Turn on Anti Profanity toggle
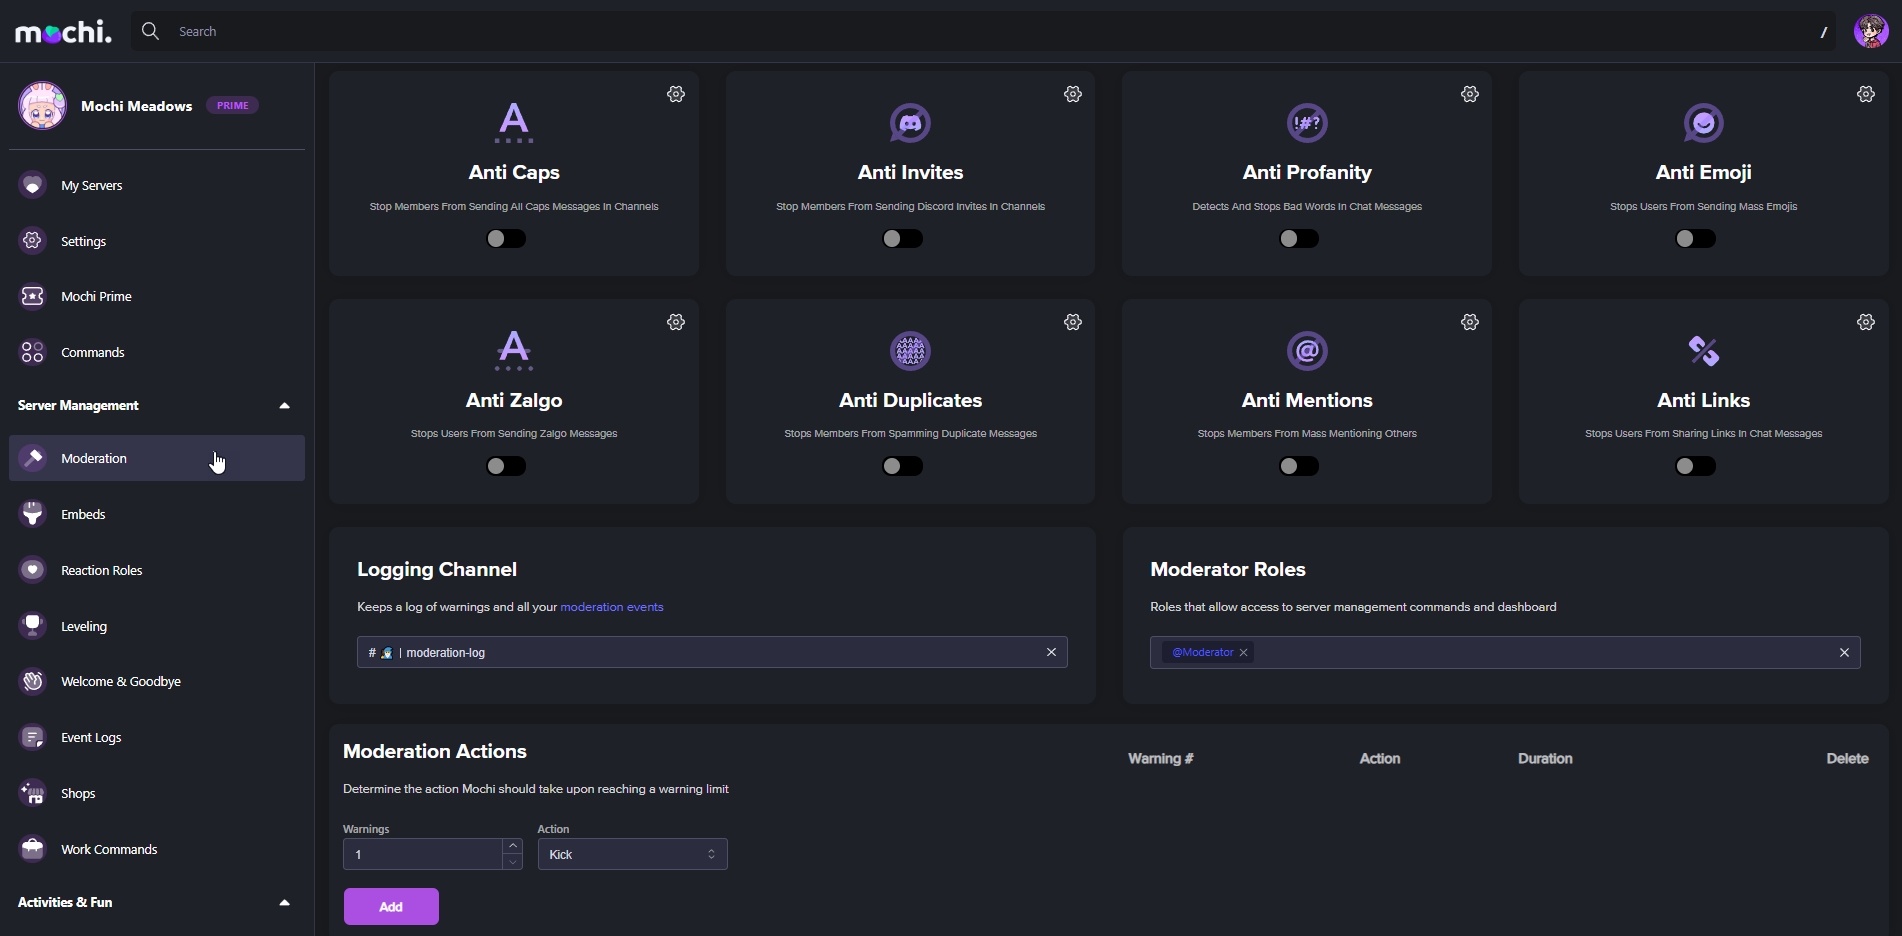 1299,239
